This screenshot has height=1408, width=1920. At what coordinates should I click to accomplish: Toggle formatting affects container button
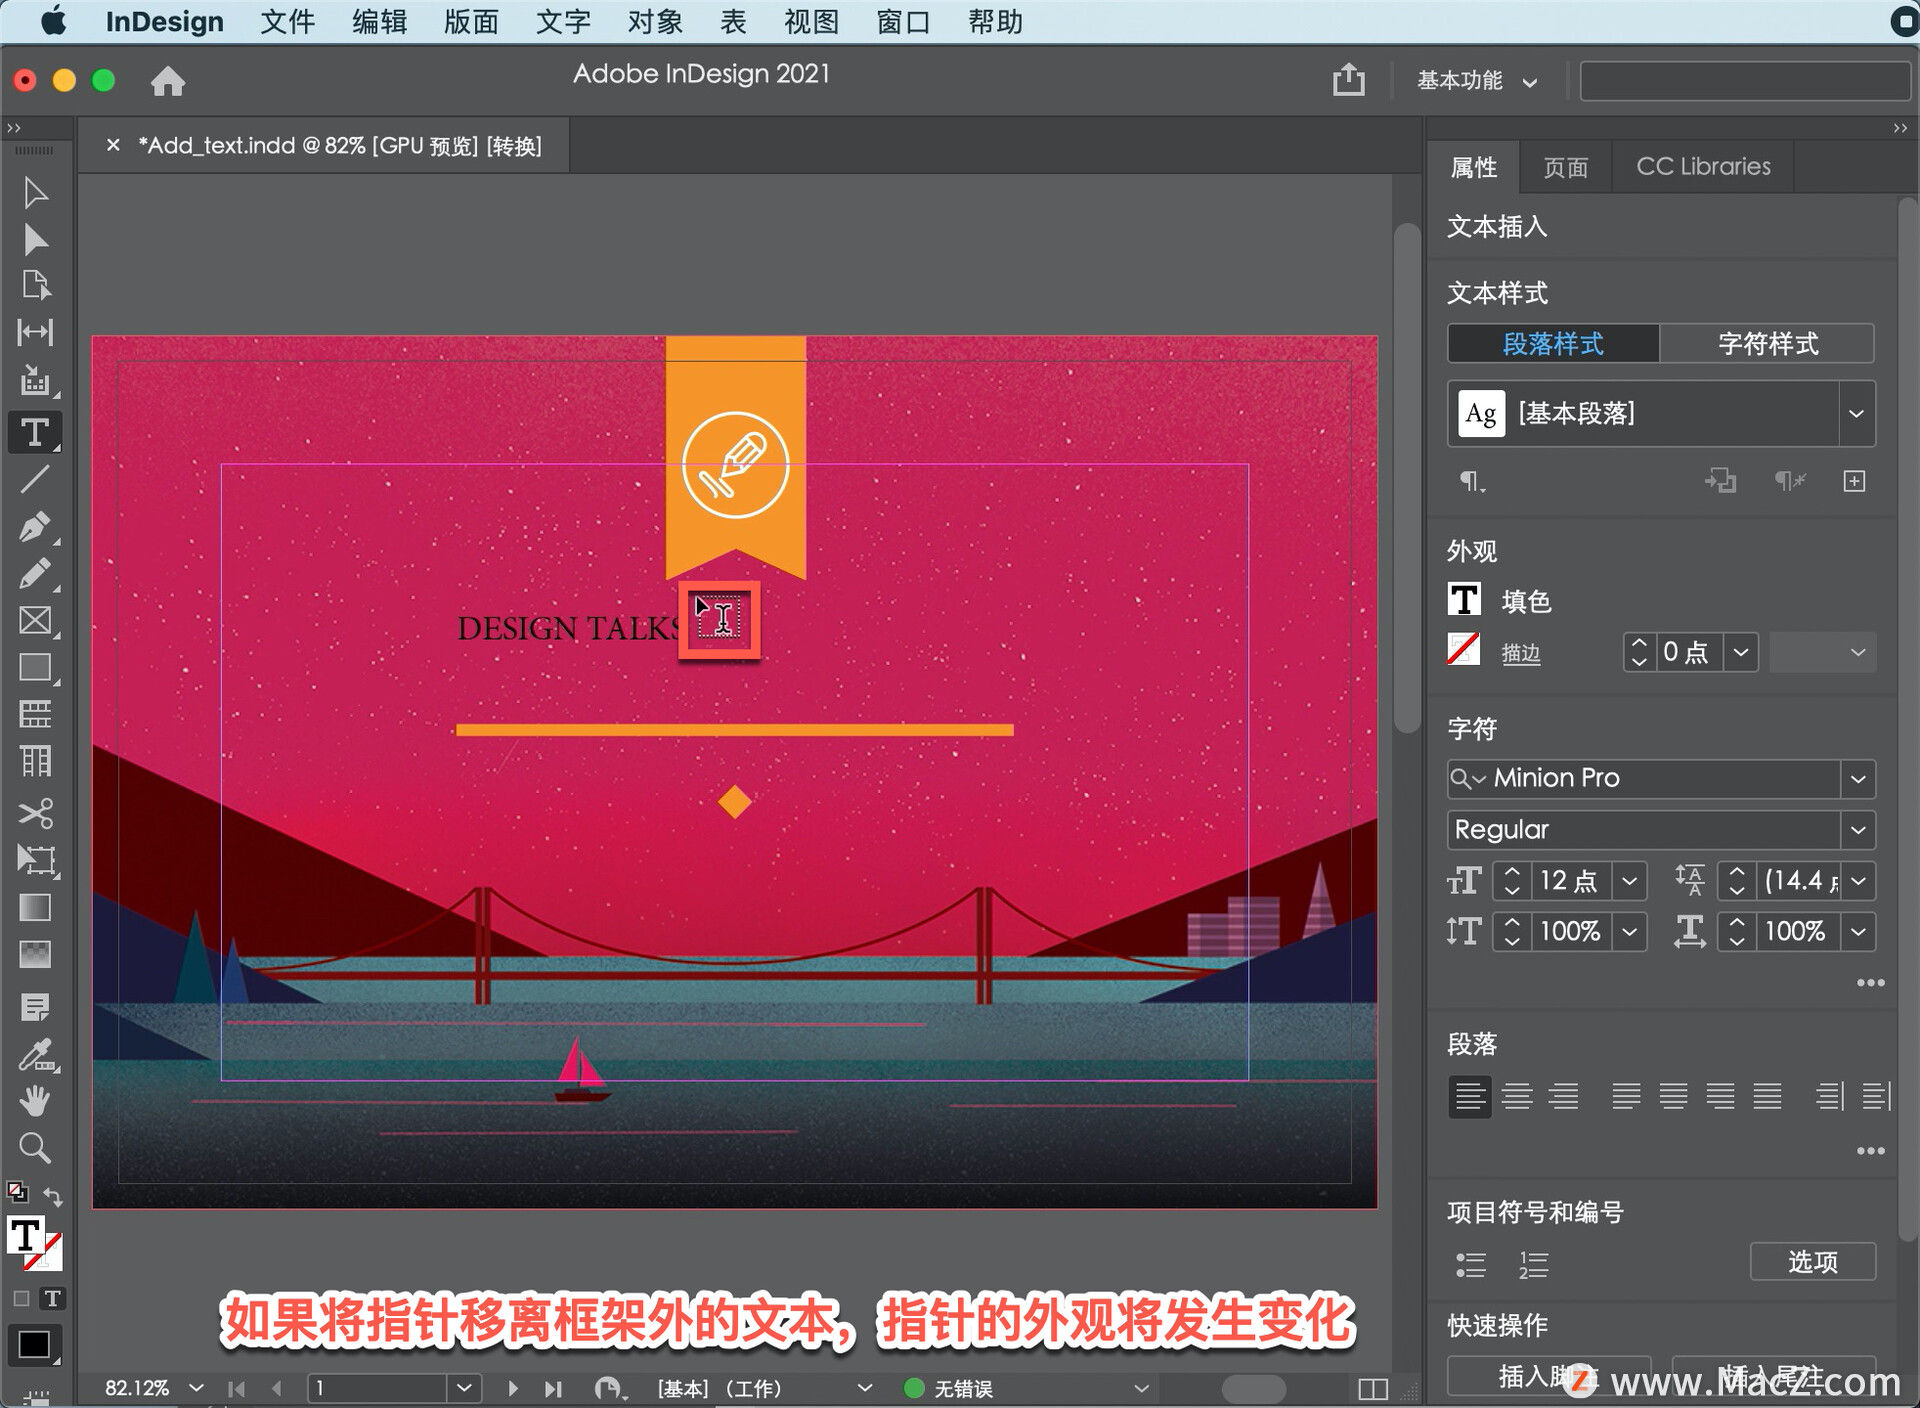point(21,1298)
